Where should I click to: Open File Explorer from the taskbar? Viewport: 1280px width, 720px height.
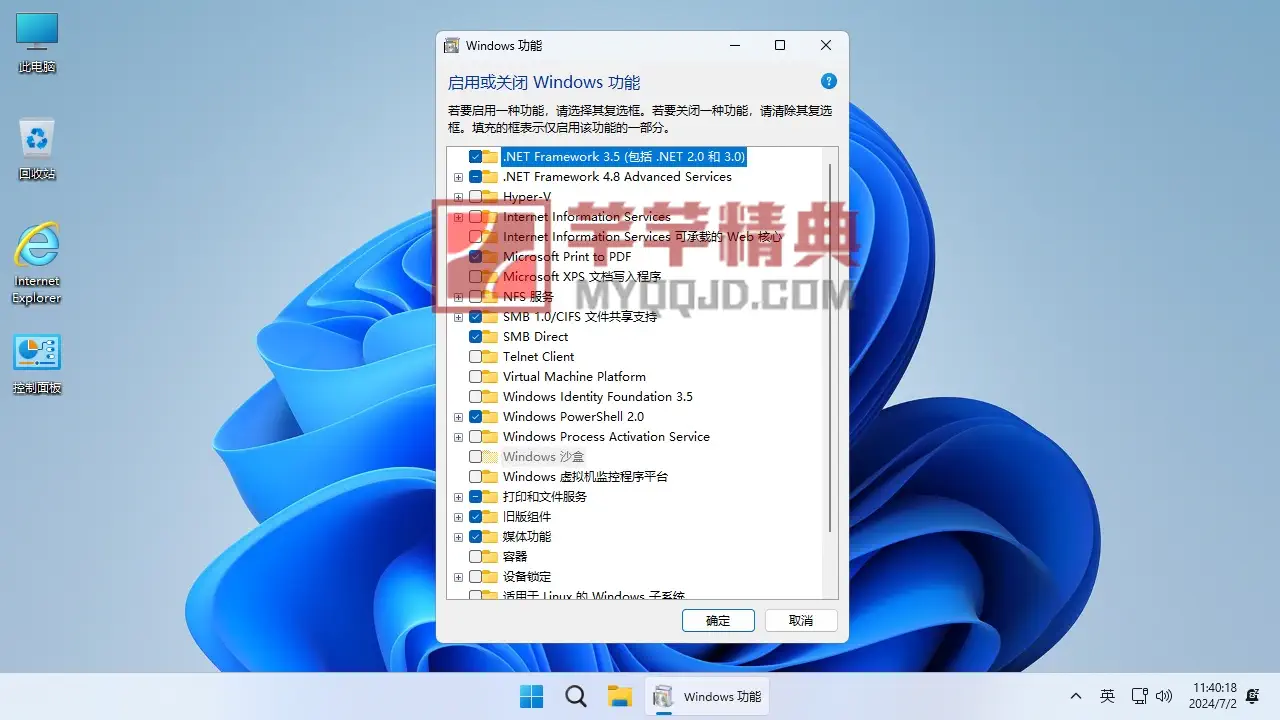pyautogui.click(x=620, y=697)
